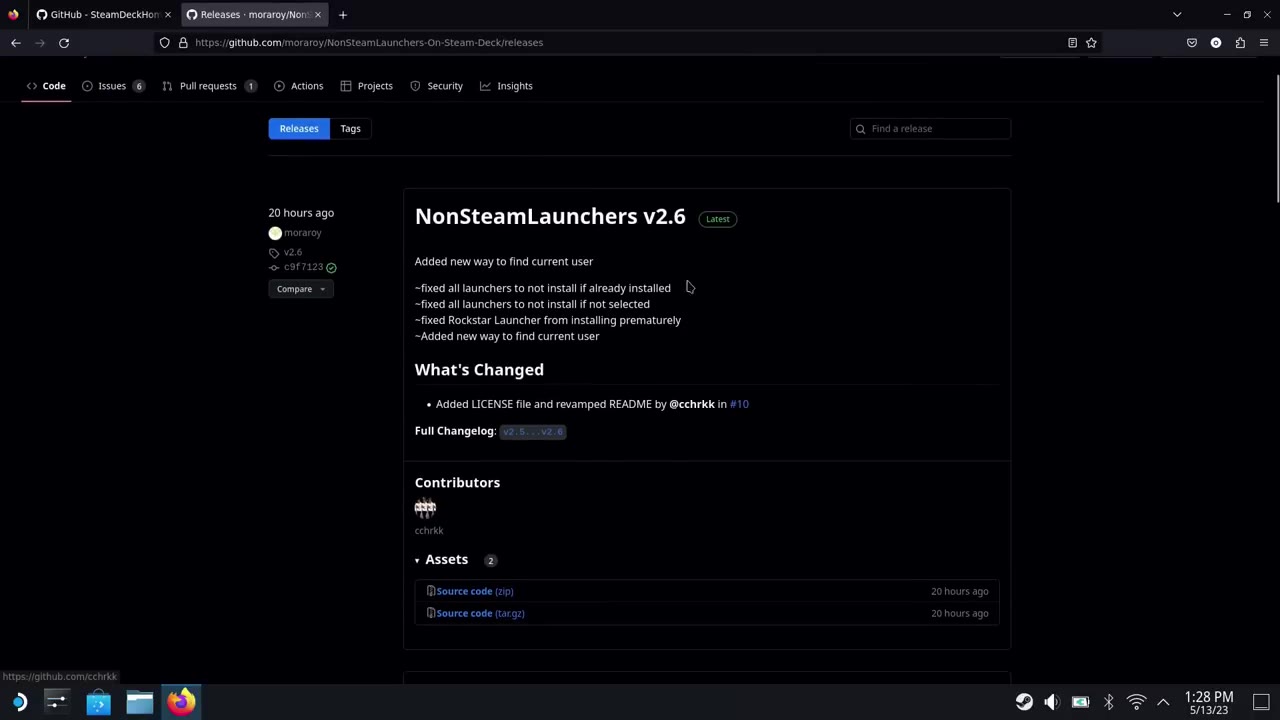The image size is (1280, 720).
Task: Click the Firefox taskbar icon
Action: click(182, 702)
